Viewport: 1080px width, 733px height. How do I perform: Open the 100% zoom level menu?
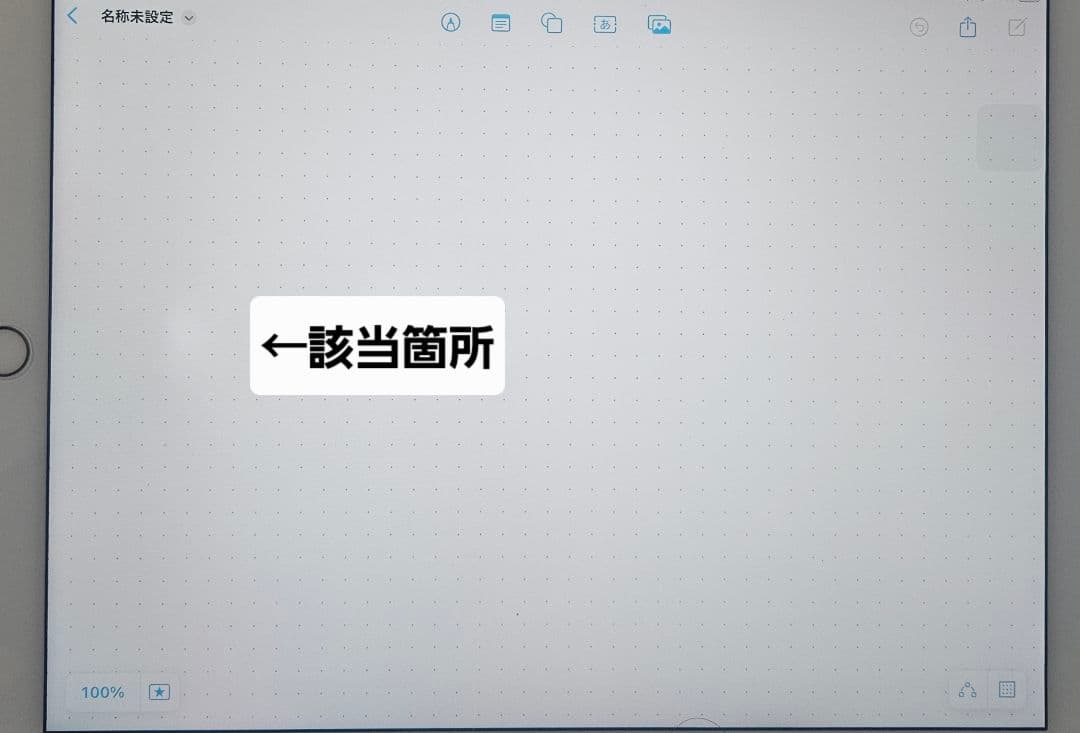[102, 692]
